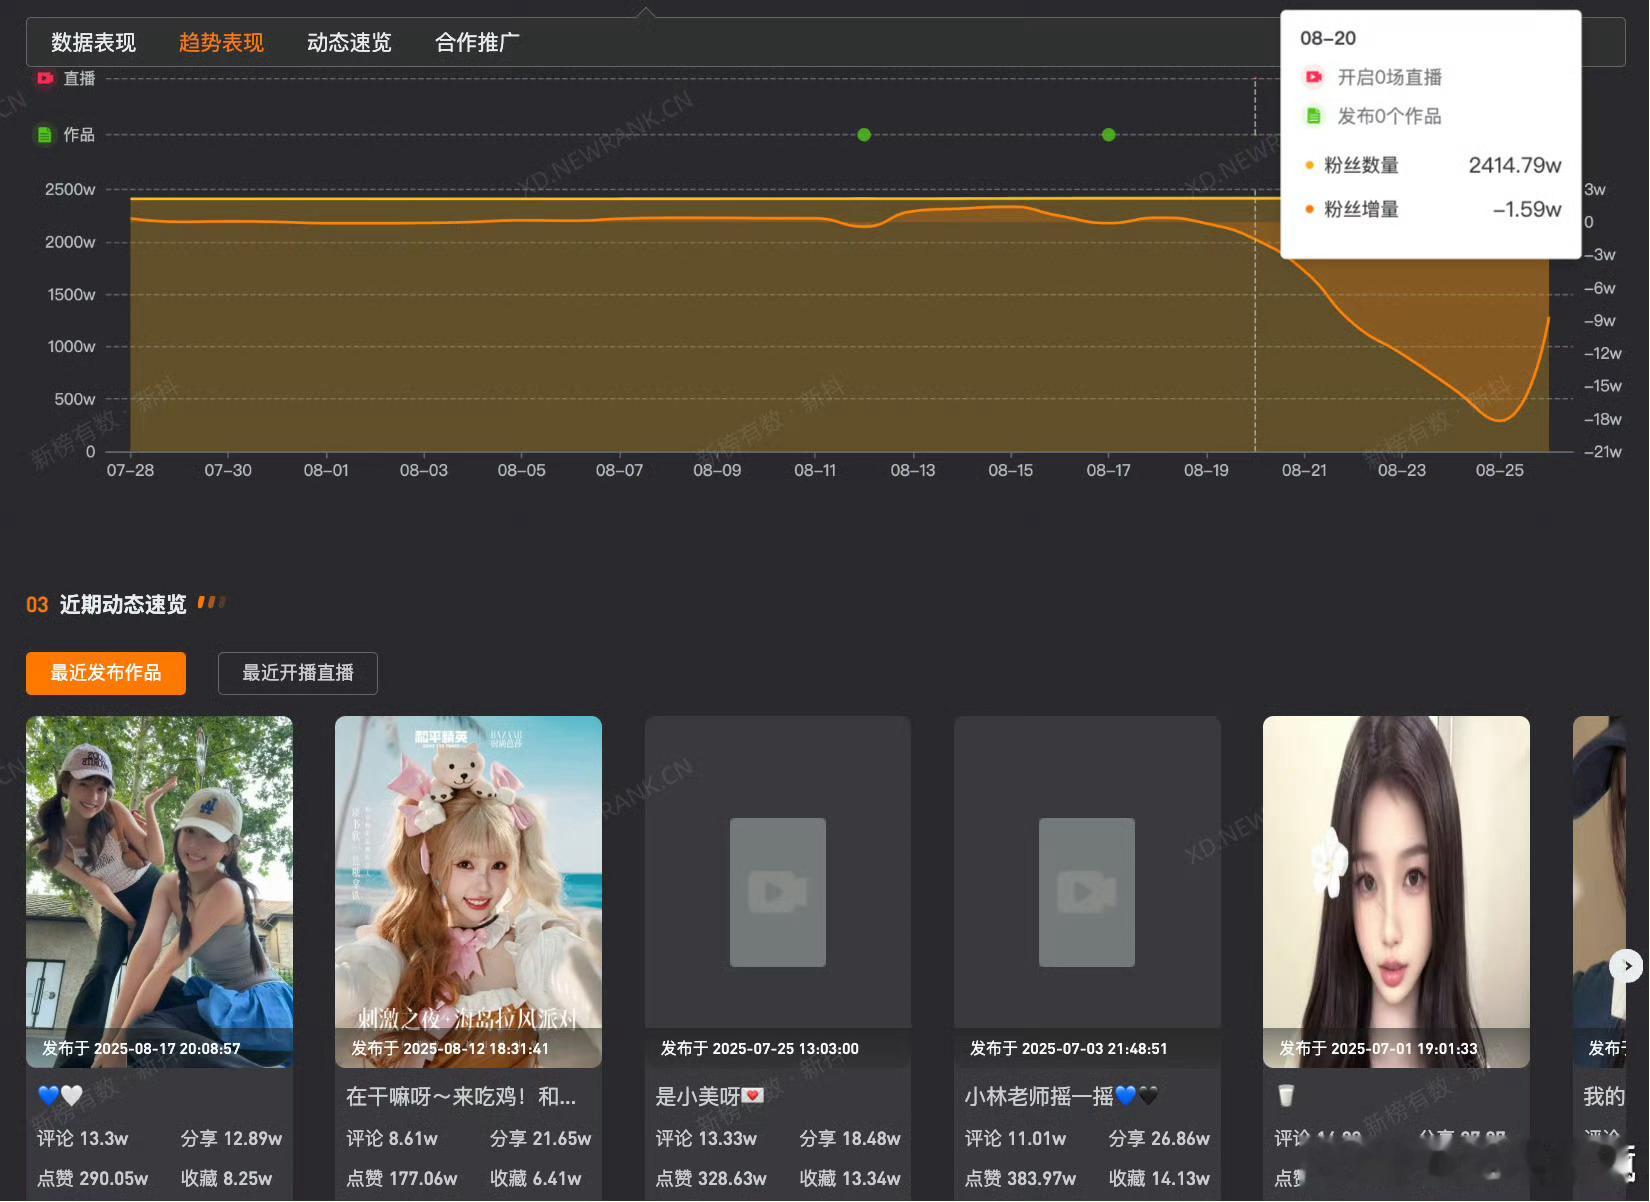This screenshot has height=1202, width=1650.
Task: Click the 发布0个作品 icon in tooltip
Action: 1314,116
